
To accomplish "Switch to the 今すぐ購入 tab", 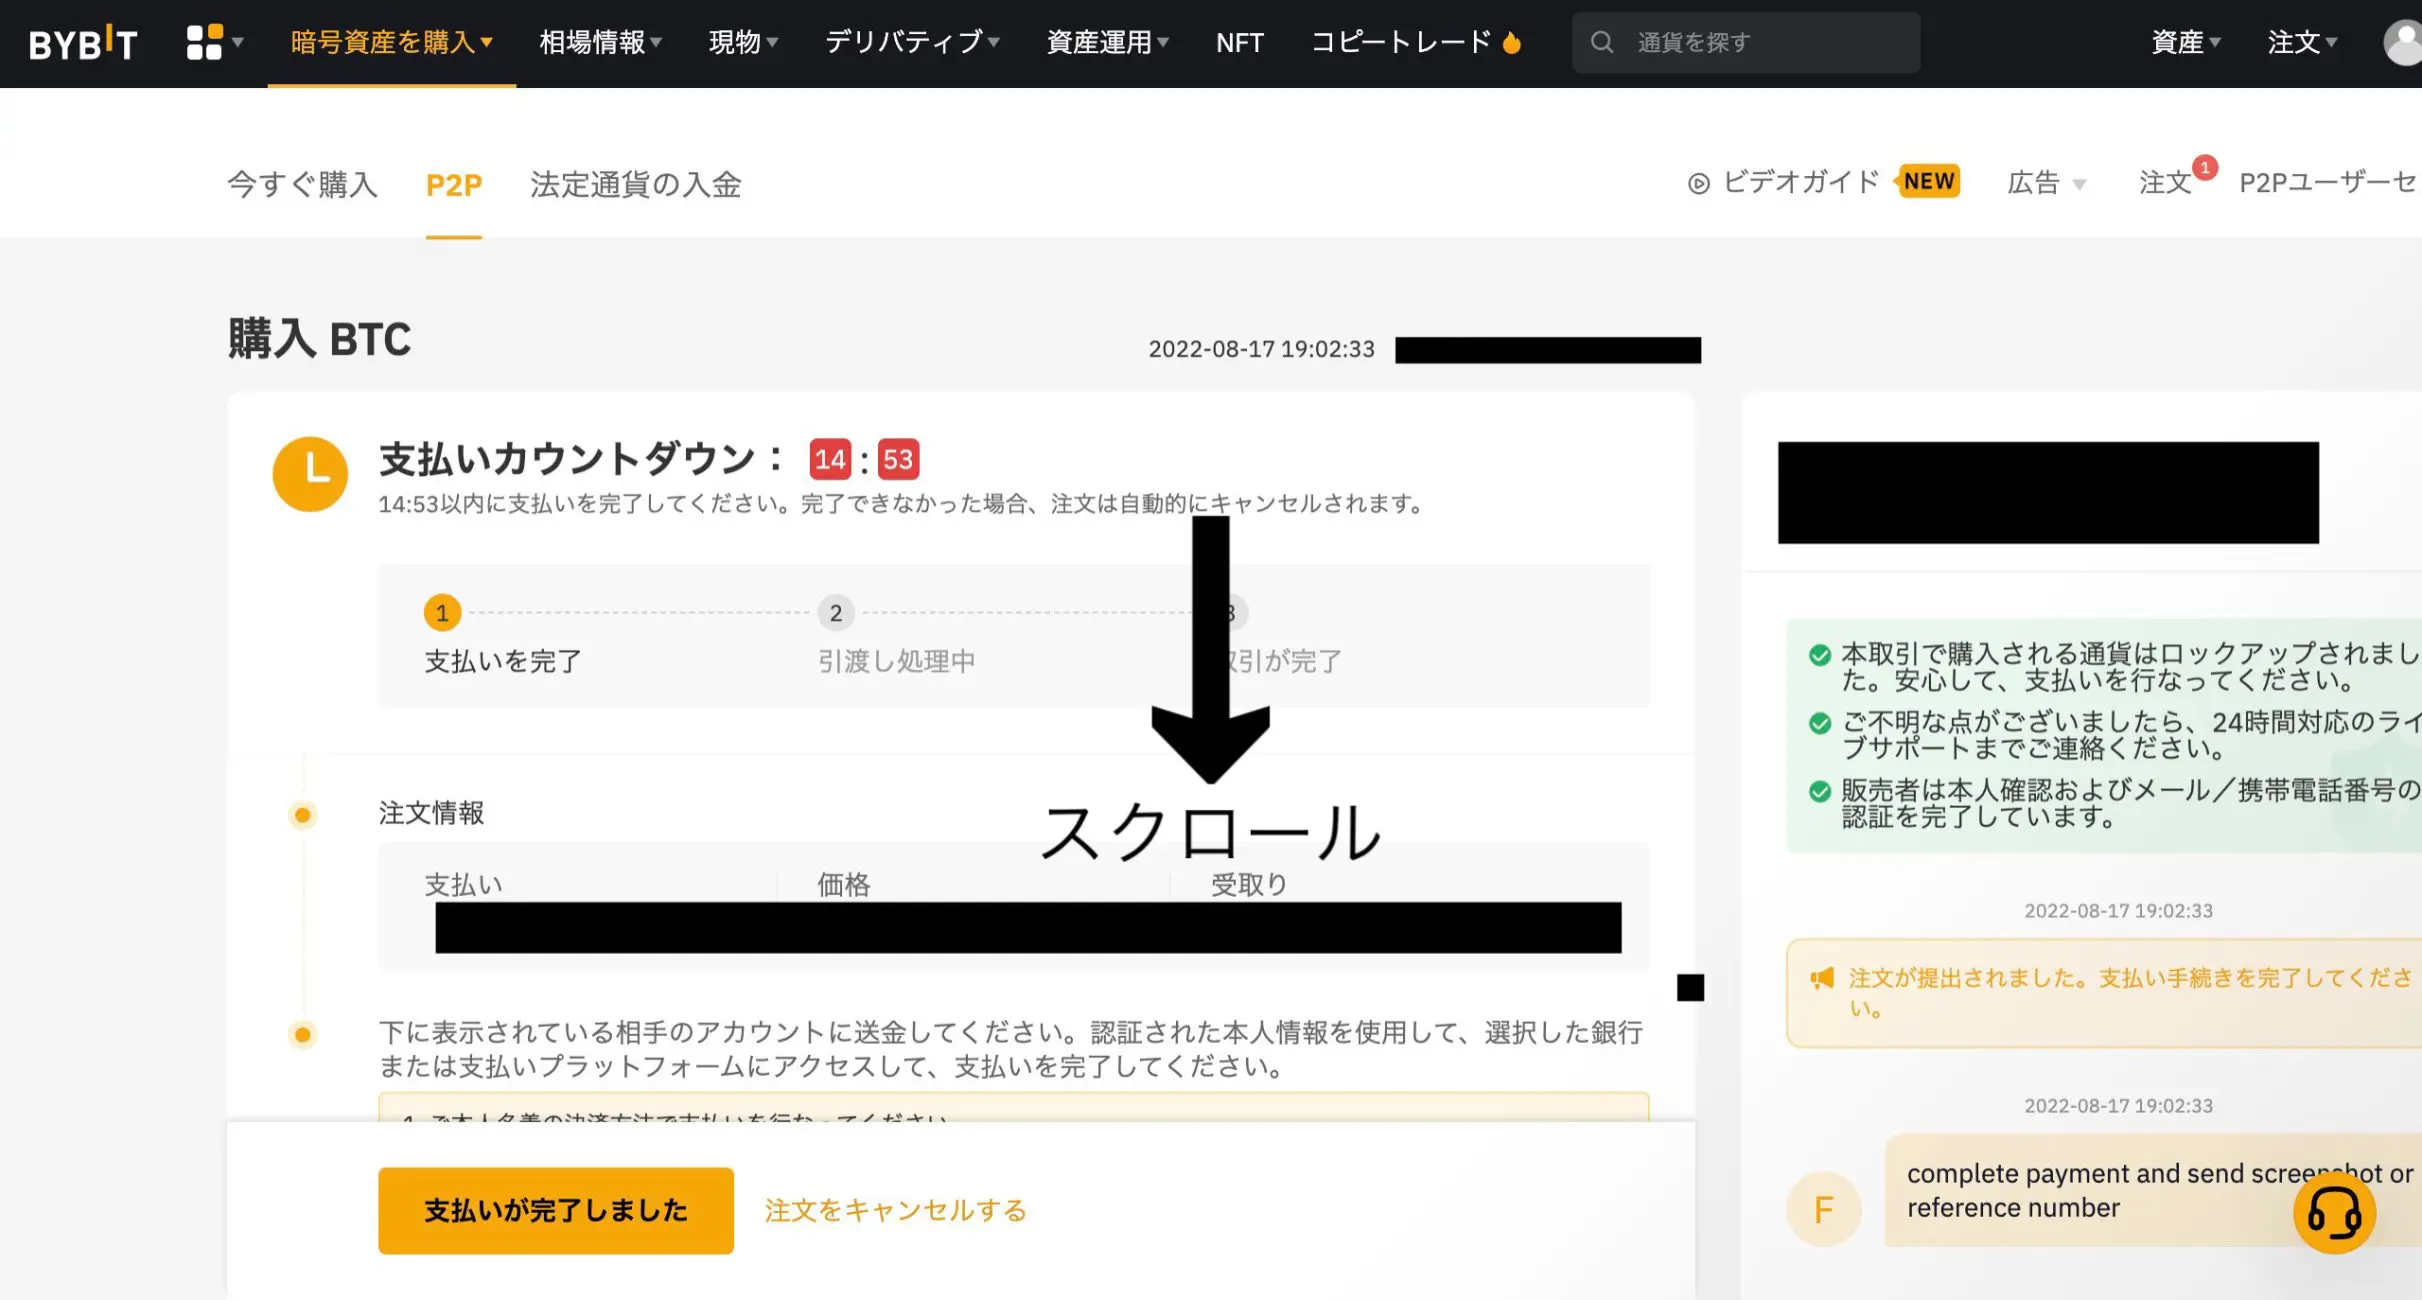I will 302,184.
